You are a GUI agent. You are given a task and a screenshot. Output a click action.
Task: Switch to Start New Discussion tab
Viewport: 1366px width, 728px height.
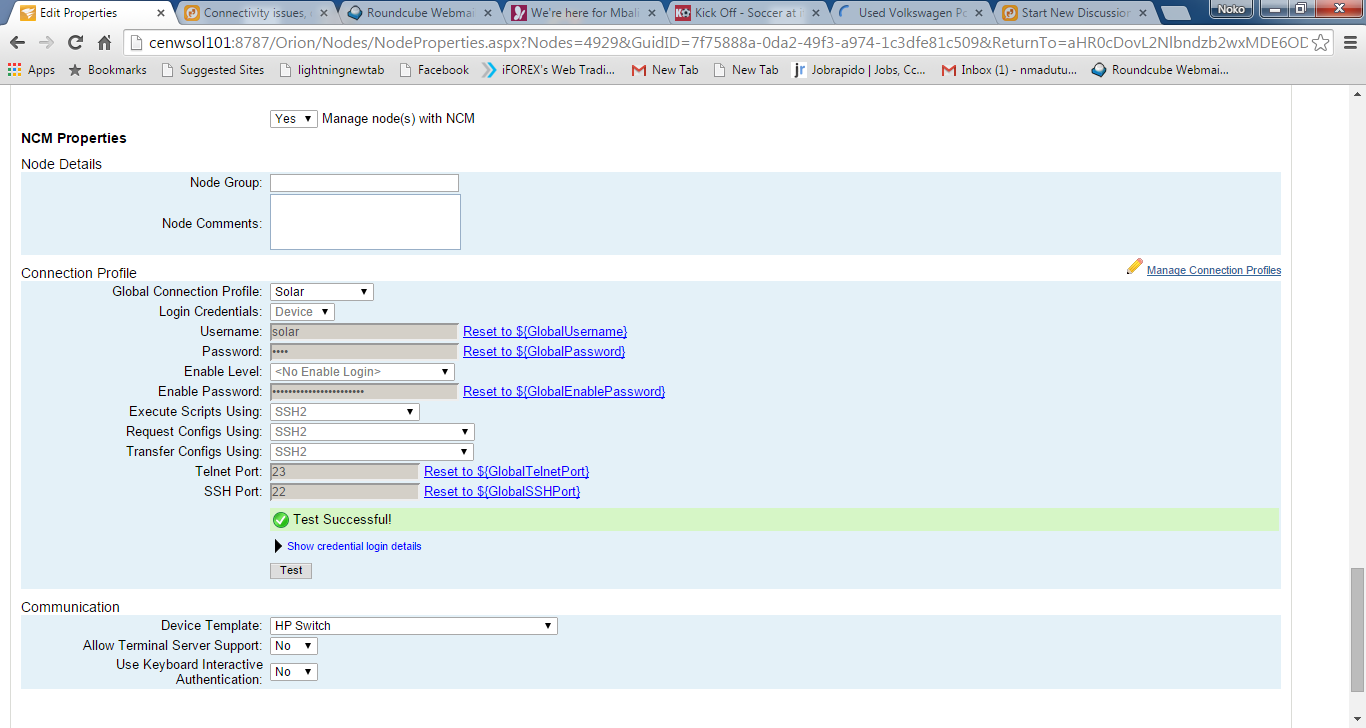[1076, 13]
